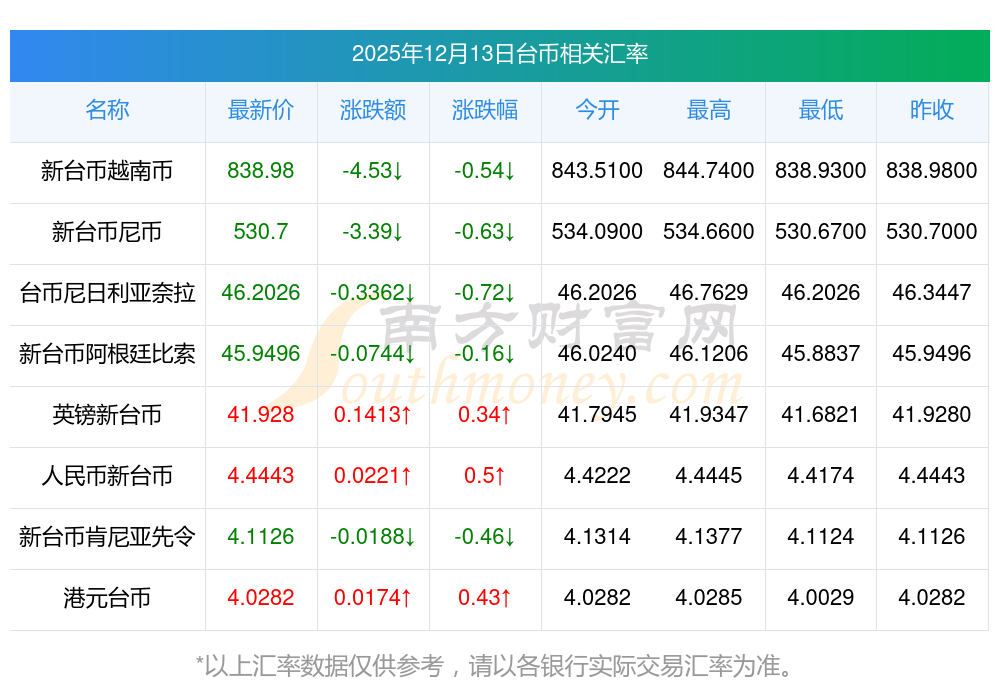Click red latest price 4.0282
Image resolution: width=1000 pixels, height=697 pixels.
261,598
